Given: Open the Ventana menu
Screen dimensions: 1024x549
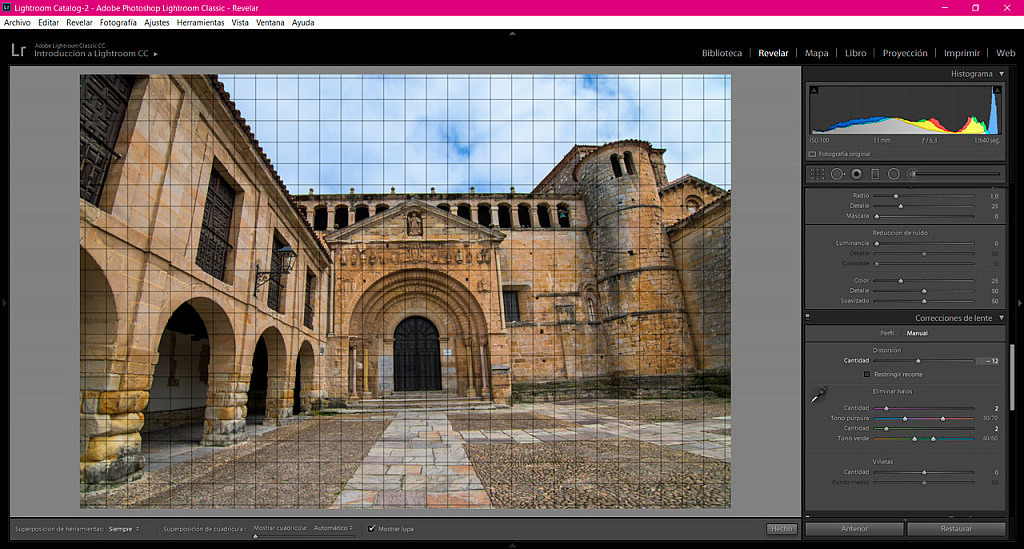Looking at the screenshot, I should [x=270, y=22].
